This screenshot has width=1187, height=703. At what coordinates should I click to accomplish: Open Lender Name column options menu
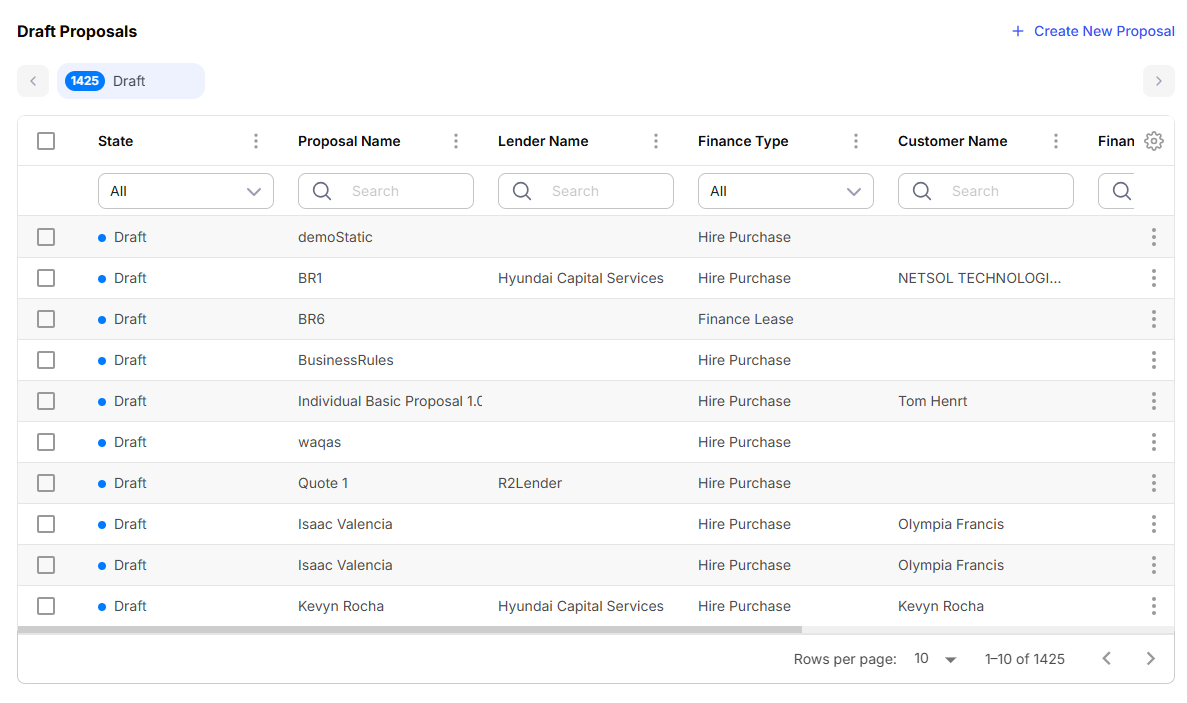[656, 141]
